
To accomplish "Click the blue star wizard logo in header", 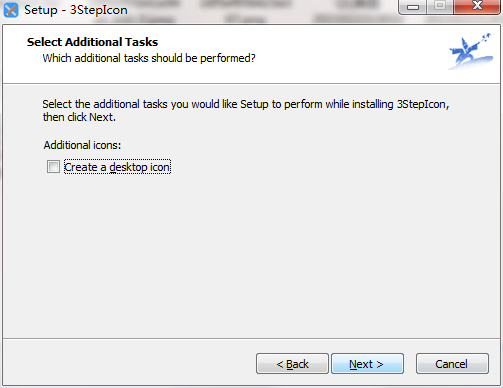I will [471, 52].
